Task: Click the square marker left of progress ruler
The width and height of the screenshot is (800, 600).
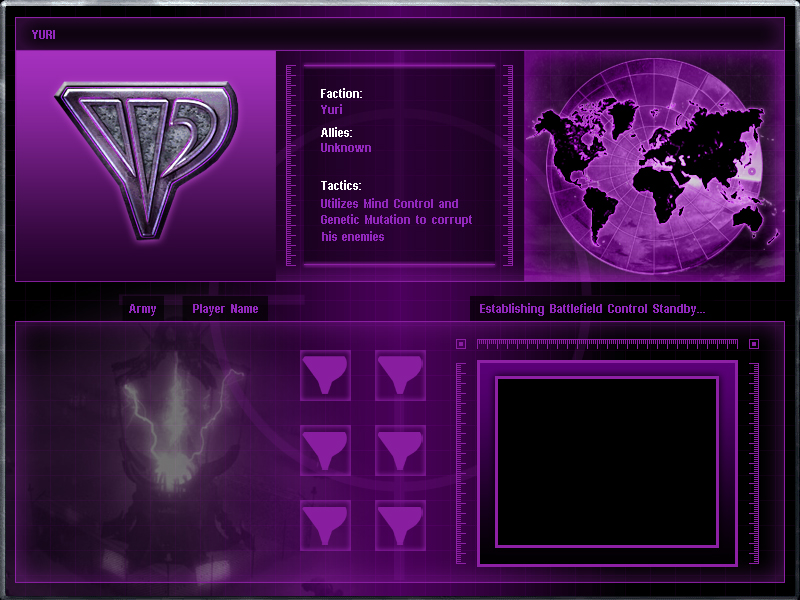Action: coord(461,344)
